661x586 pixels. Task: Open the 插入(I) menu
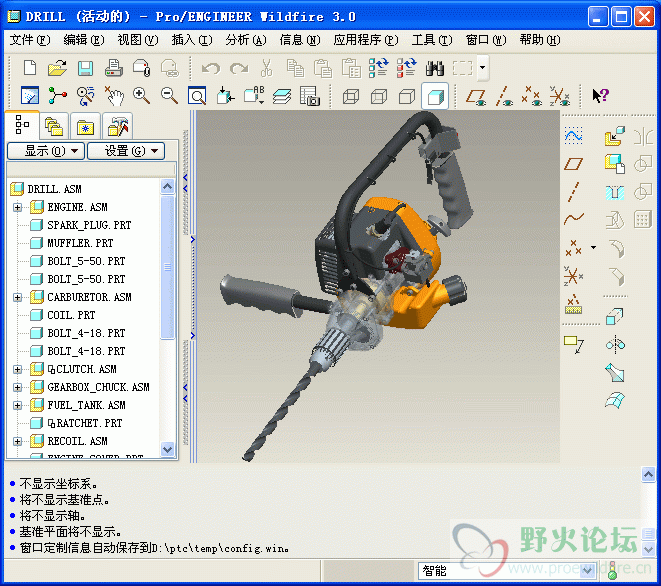192,40
